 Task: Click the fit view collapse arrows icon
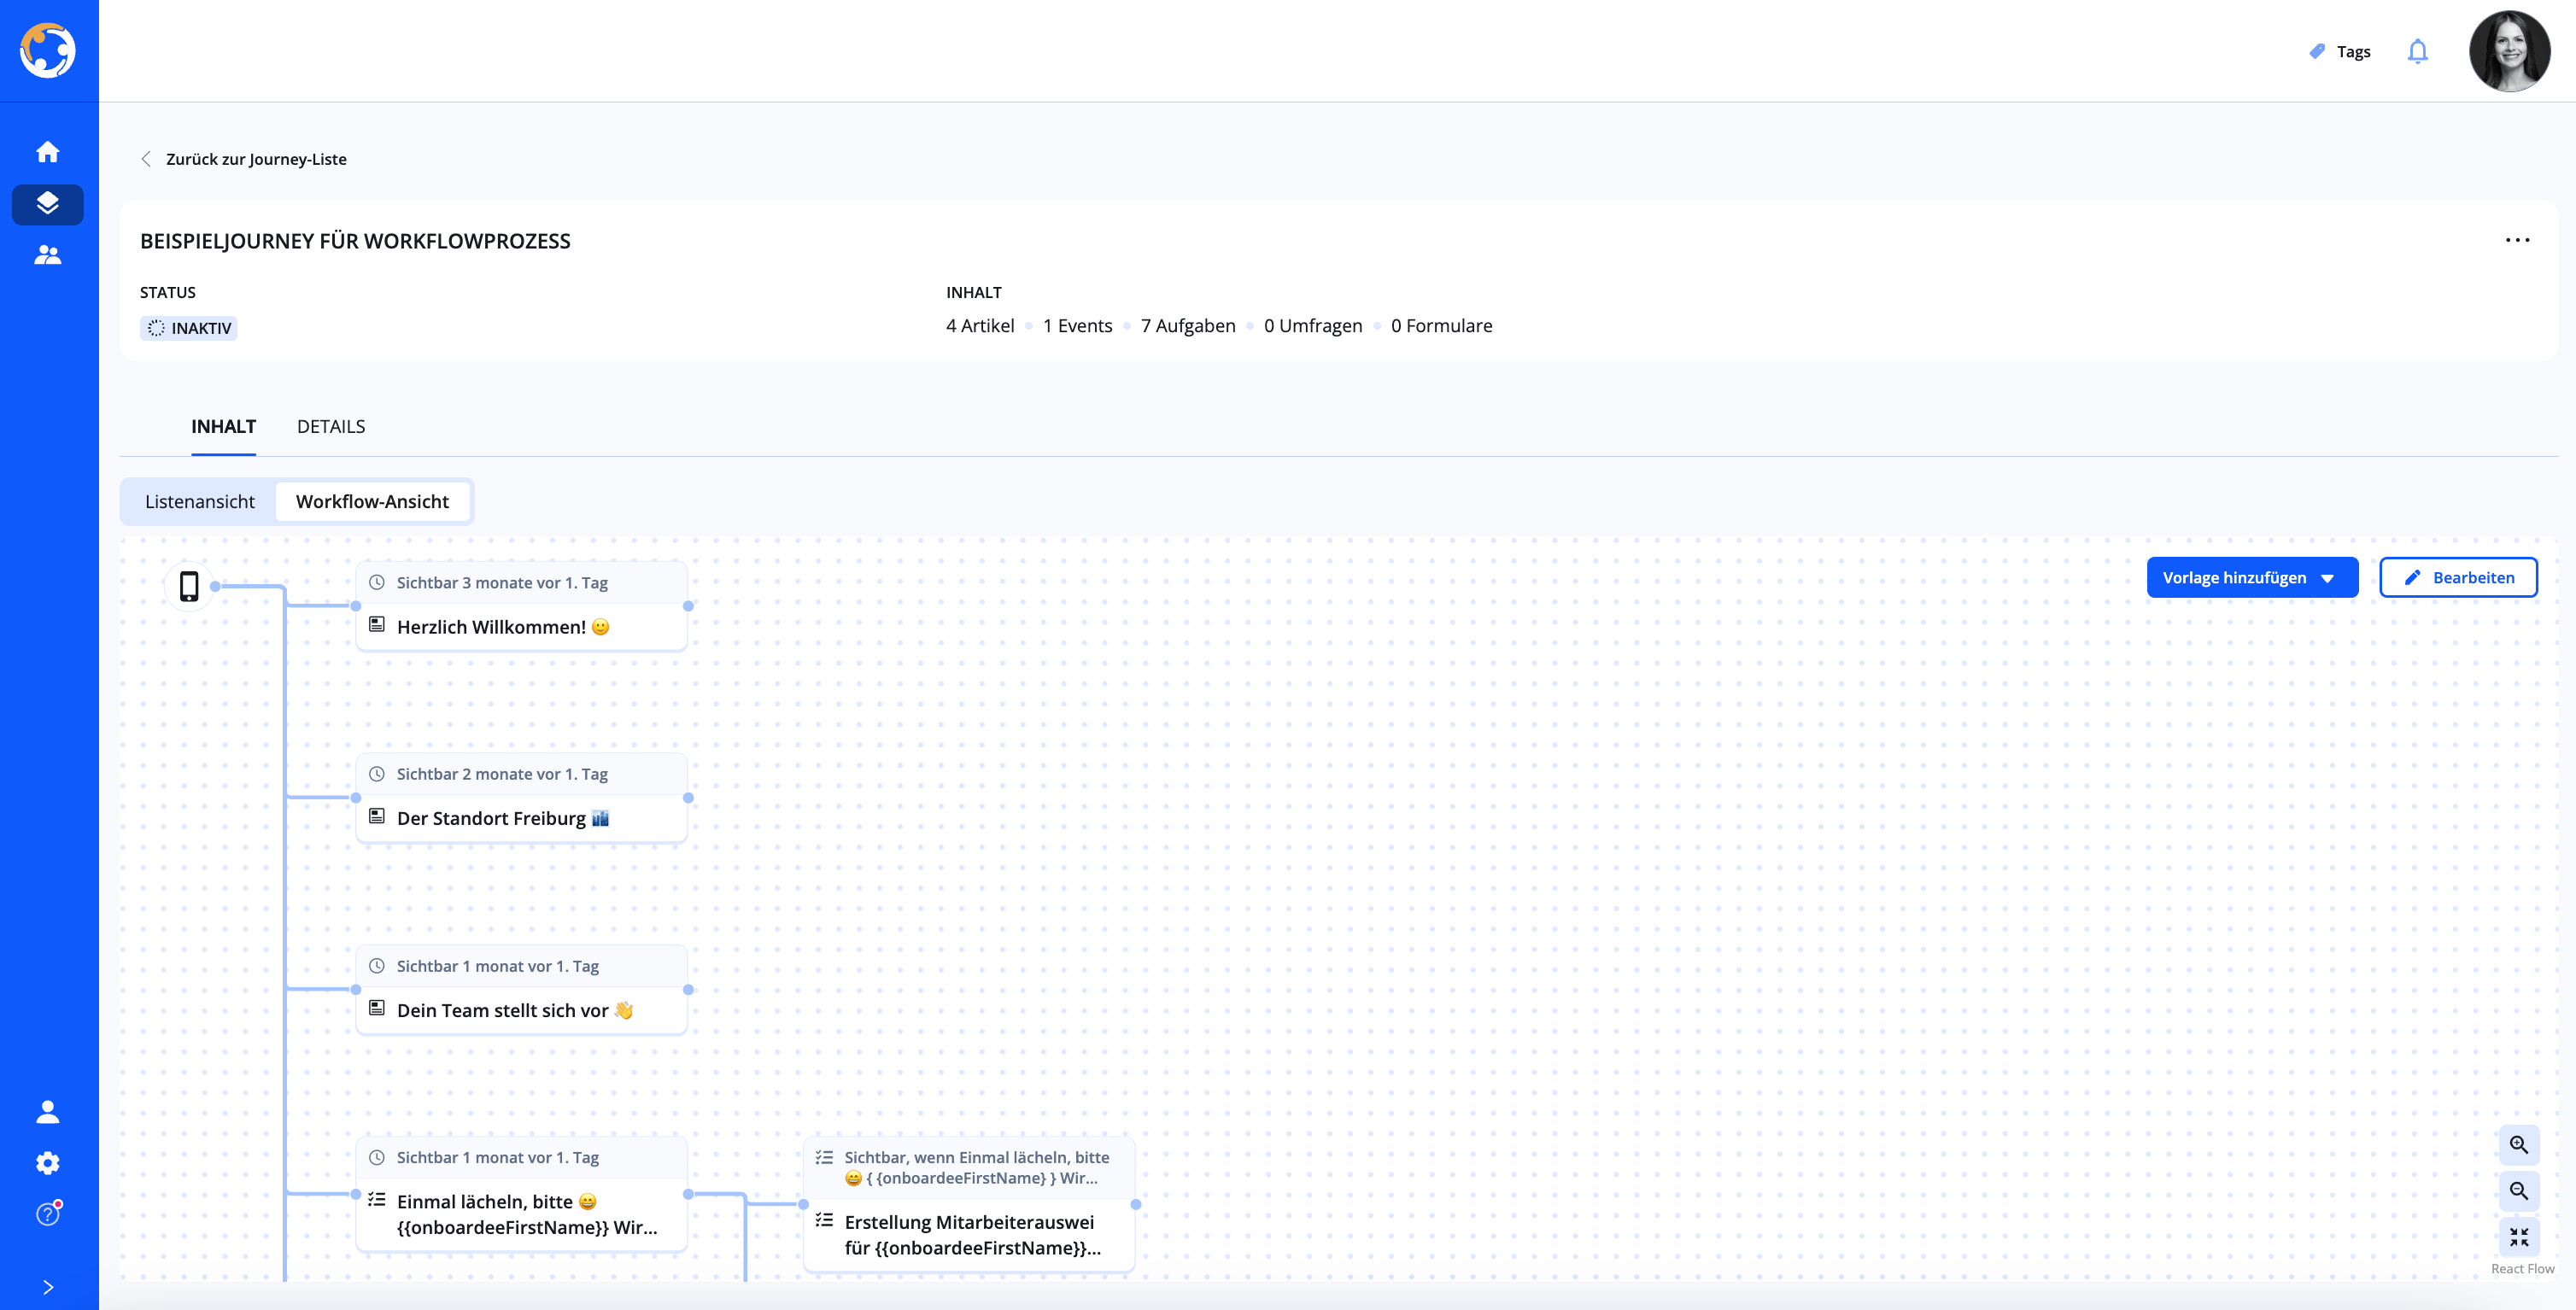click(x=2518, y=1237)
